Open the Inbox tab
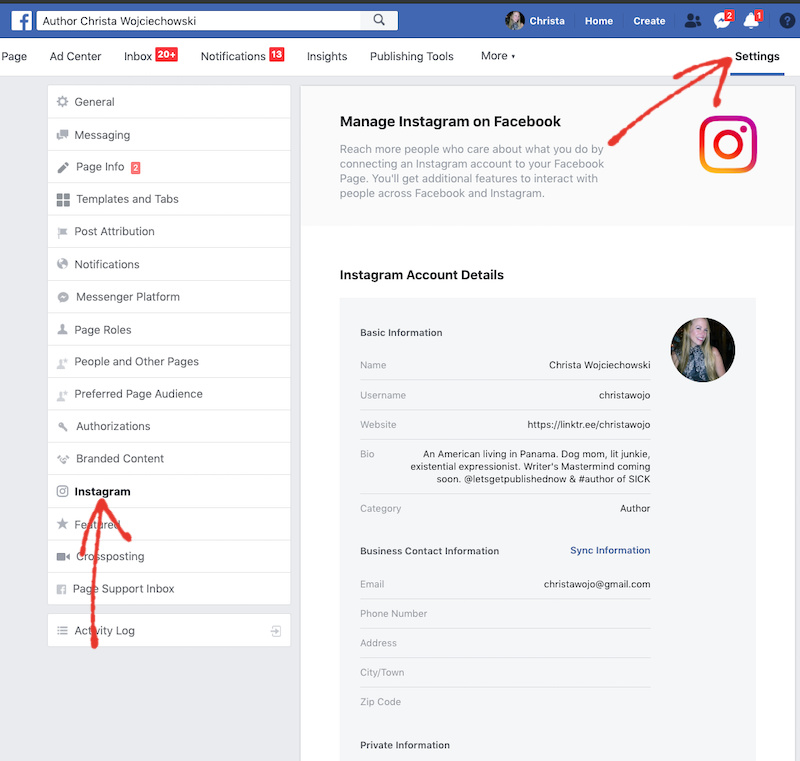This screenshot has height=761, width=800. tap(138, 56)
